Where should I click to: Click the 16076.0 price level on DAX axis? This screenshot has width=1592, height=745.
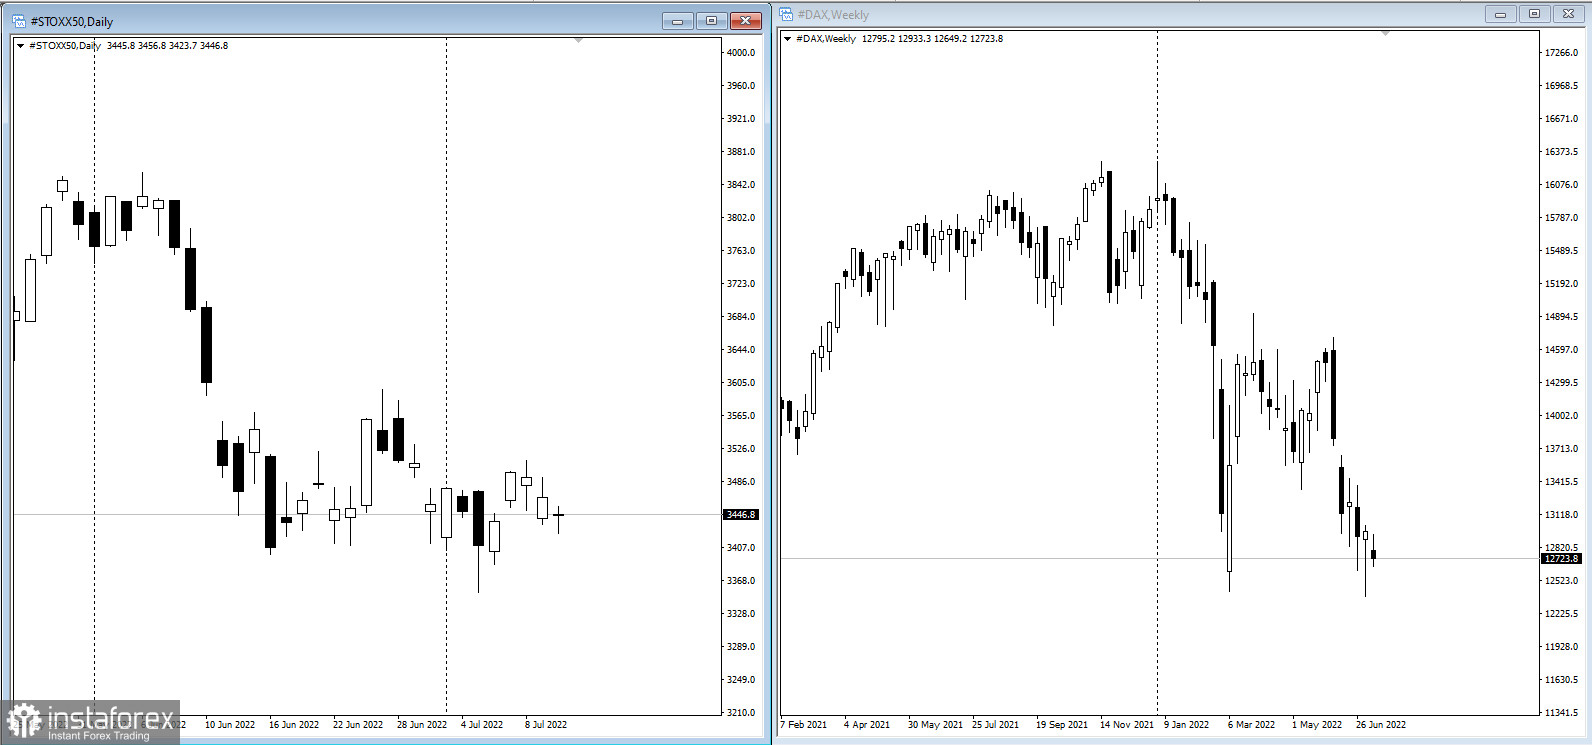[1561, 185]
